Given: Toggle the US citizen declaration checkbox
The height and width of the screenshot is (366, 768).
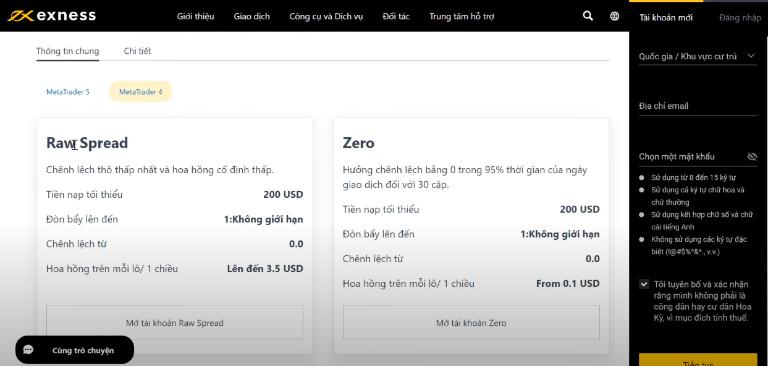Looking at the screenshot, I should click(x=644, y=285).
